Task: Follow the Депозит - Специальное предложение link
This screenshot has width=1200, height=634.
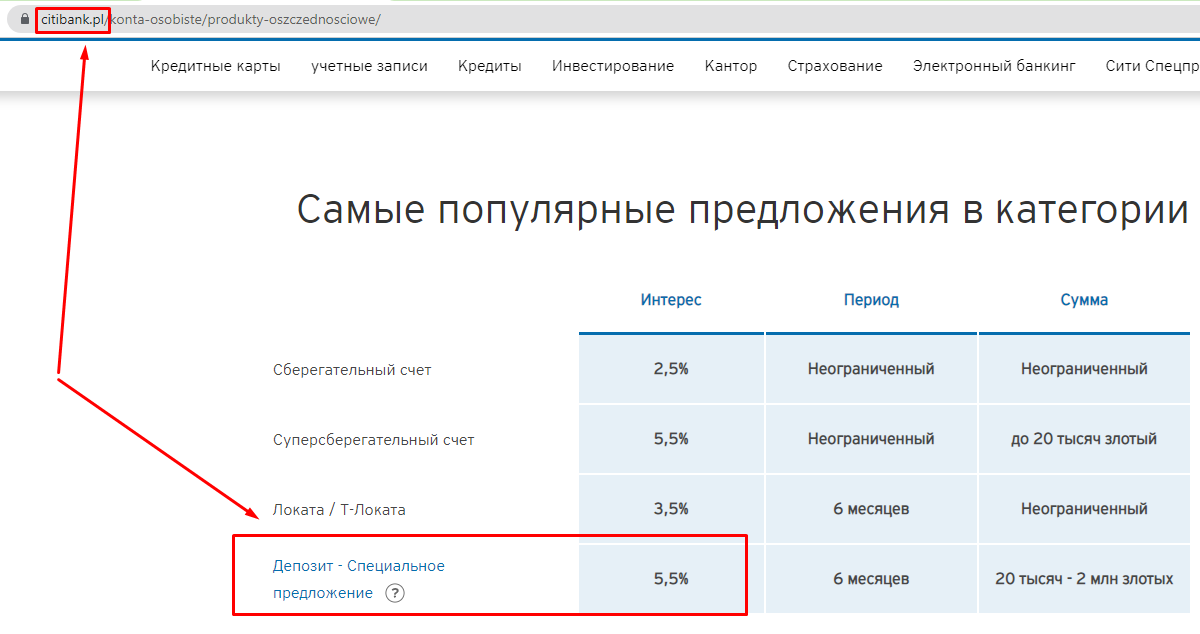Action: (x=359, y=579)
